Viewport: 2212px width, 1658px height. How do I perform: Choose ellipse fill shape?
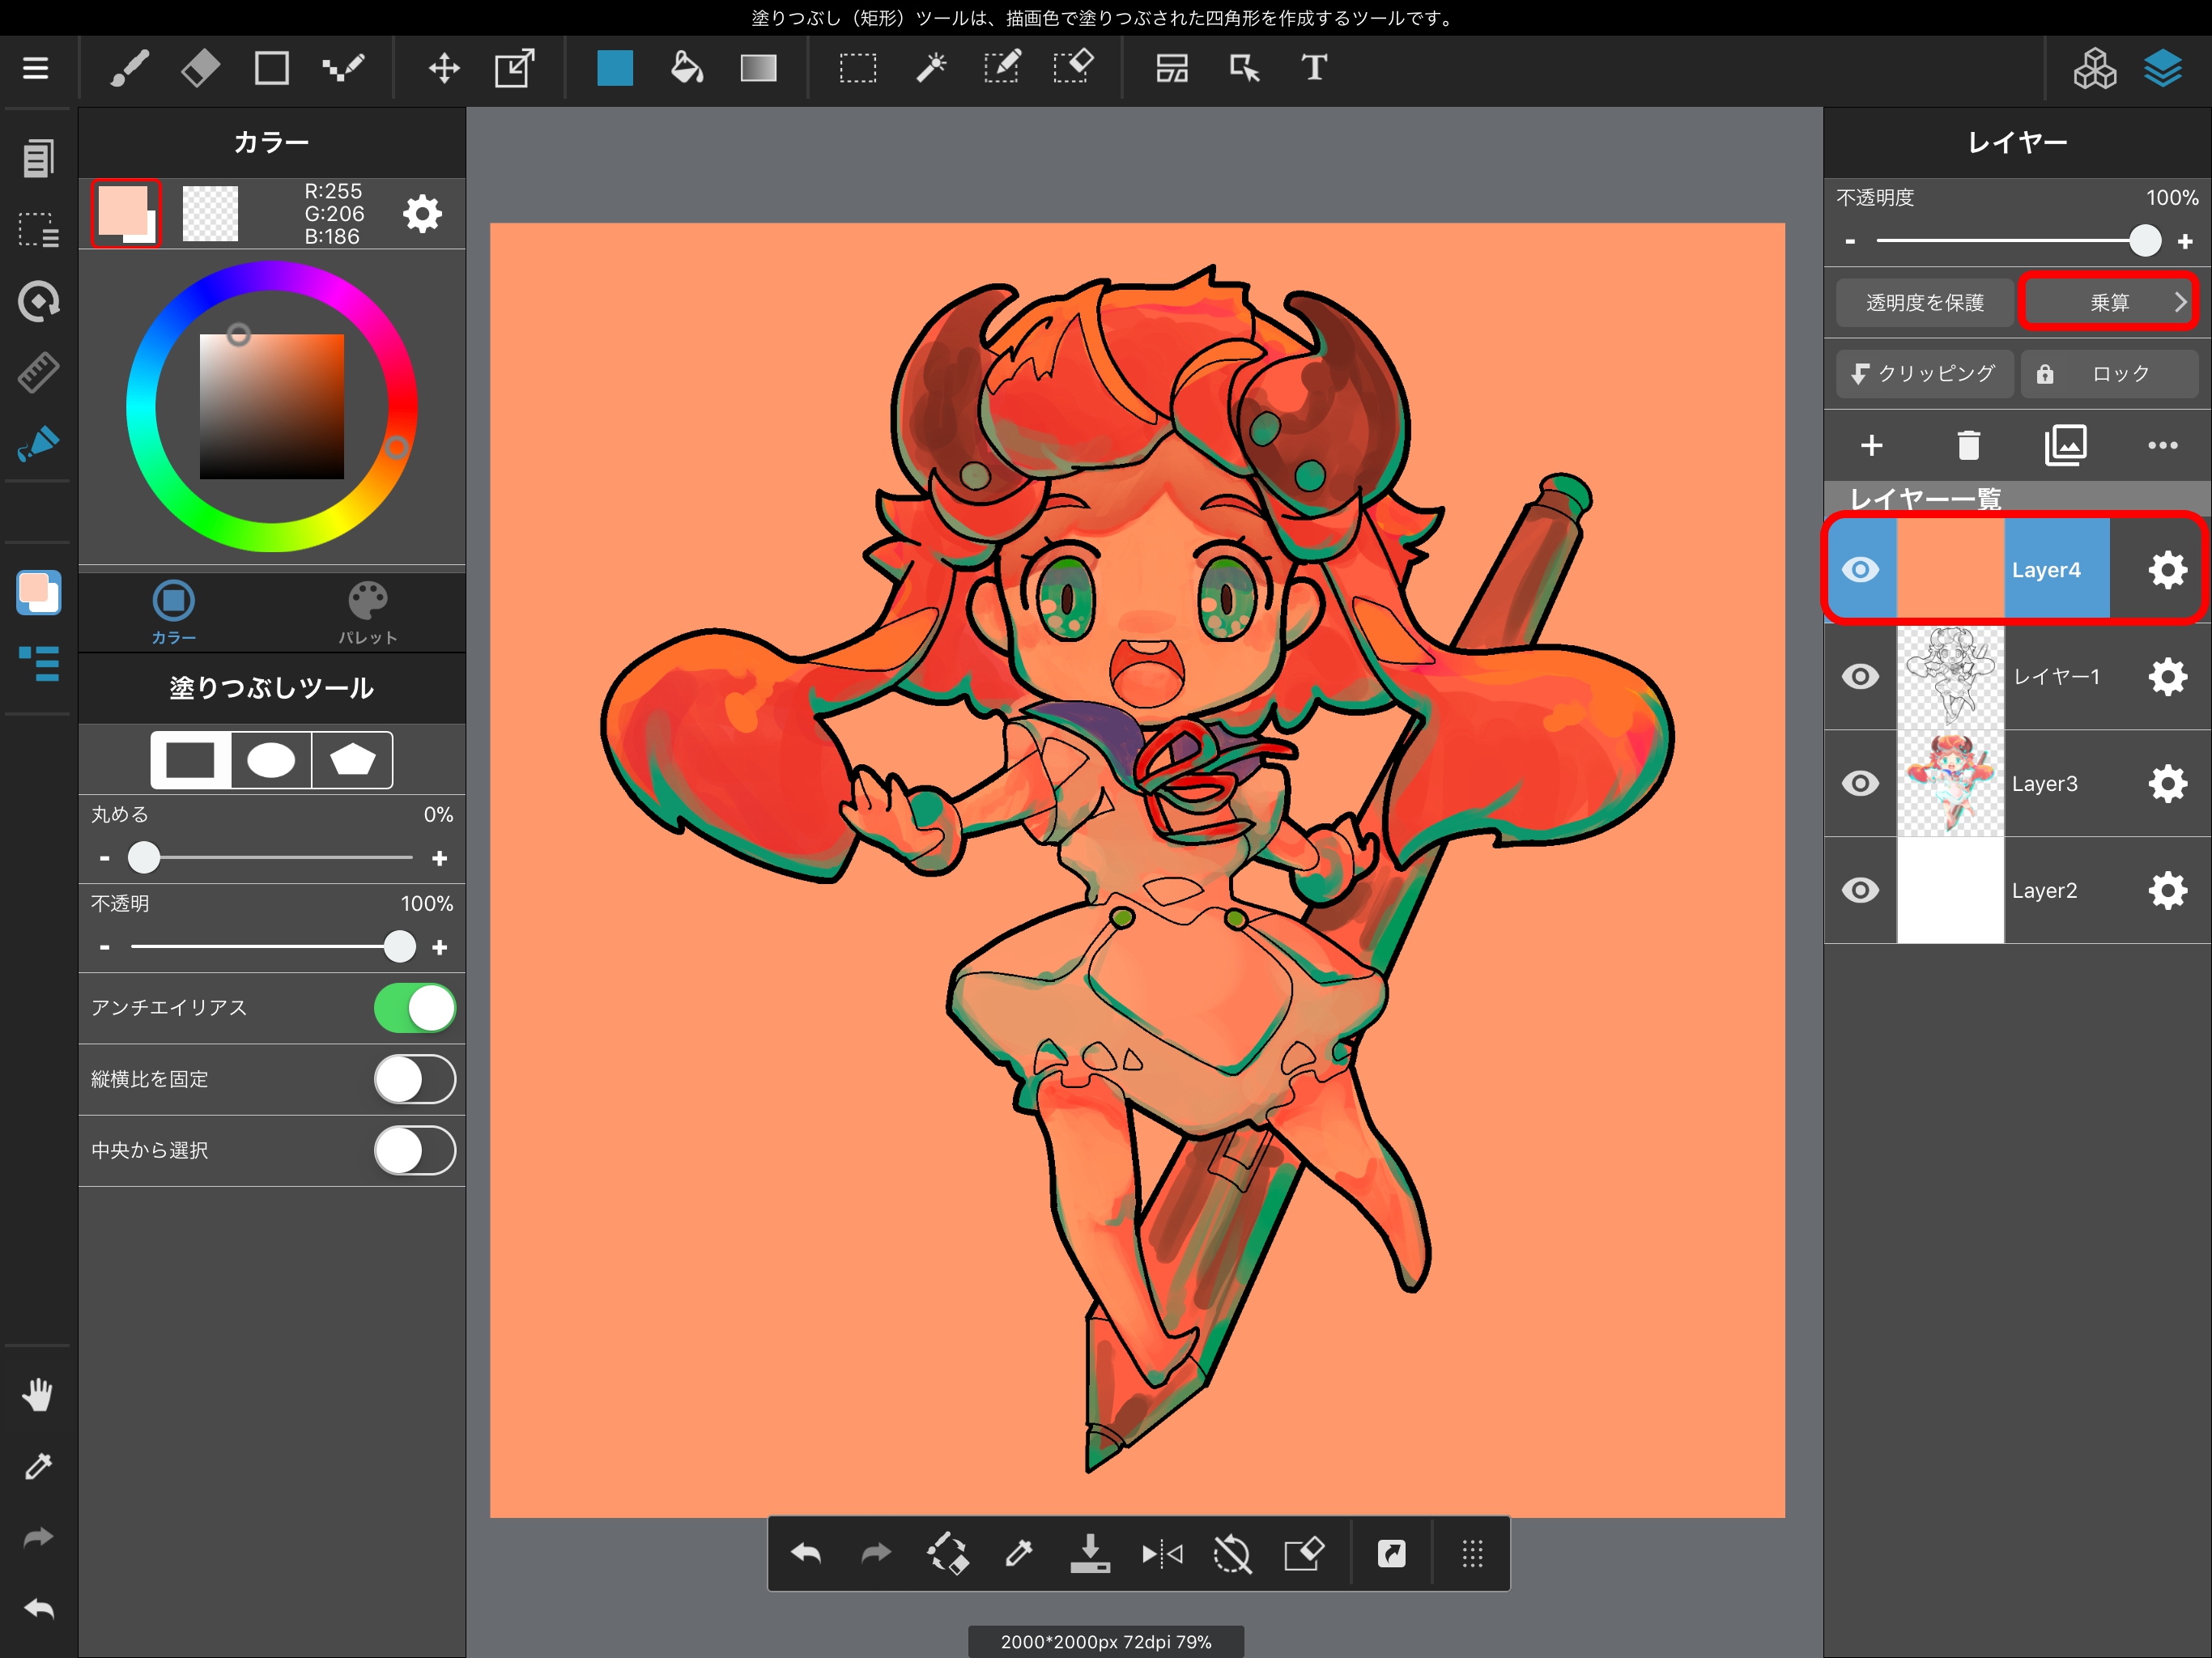tap(271, 760)
